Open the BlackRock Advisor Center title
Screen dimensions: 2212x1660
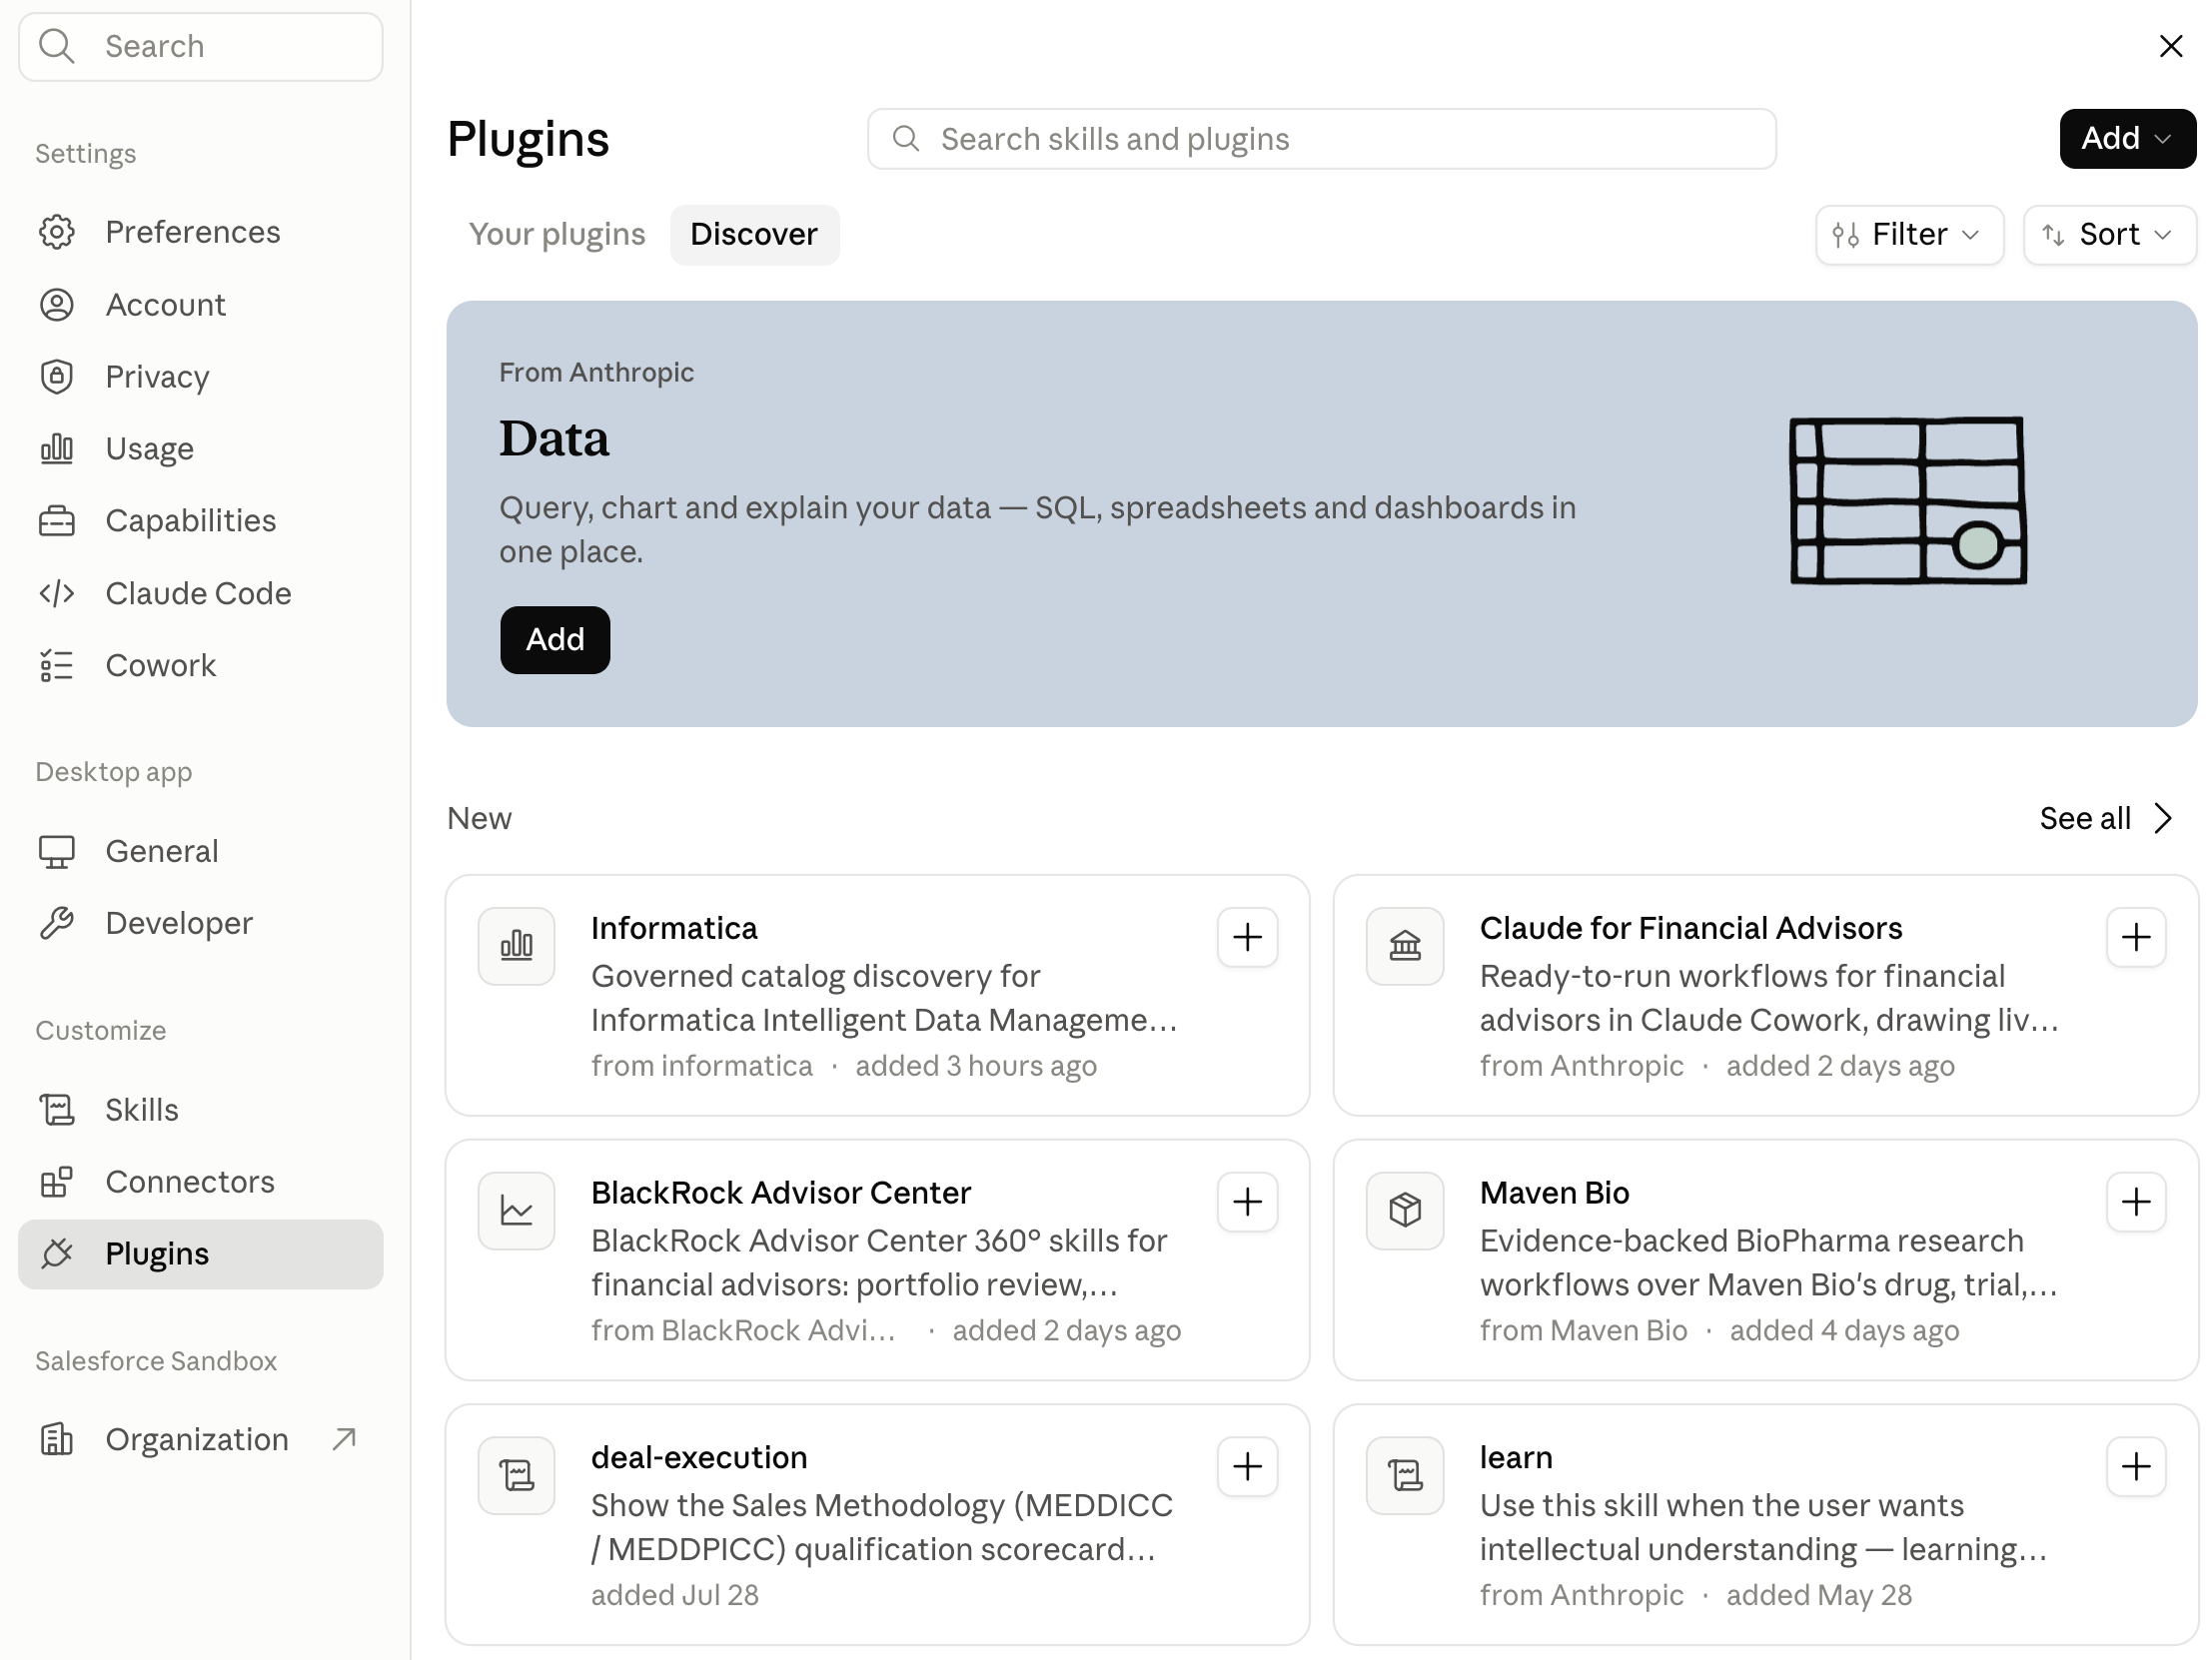point(781,1193)
